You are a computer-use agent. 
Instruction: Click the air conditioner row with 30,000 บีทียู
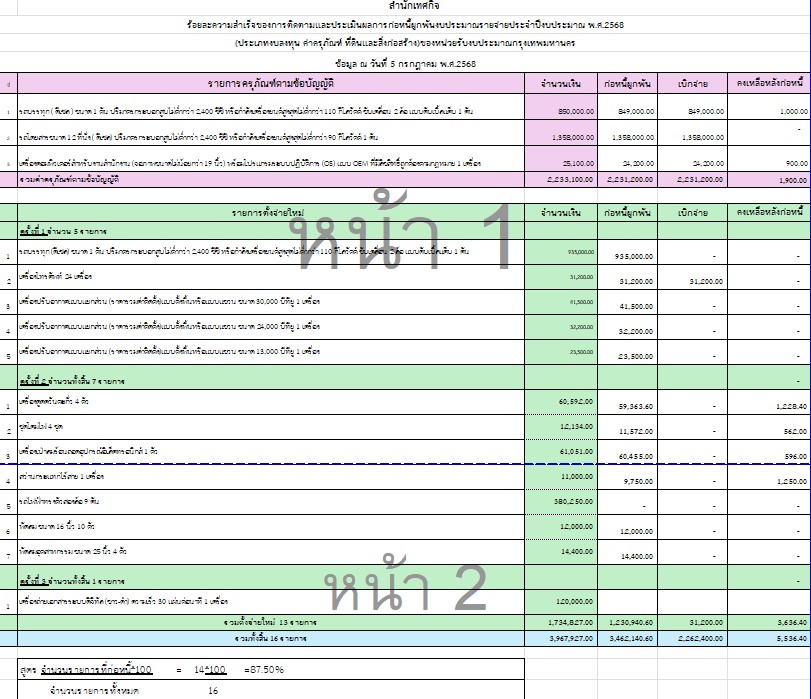(x=271, y=302)
